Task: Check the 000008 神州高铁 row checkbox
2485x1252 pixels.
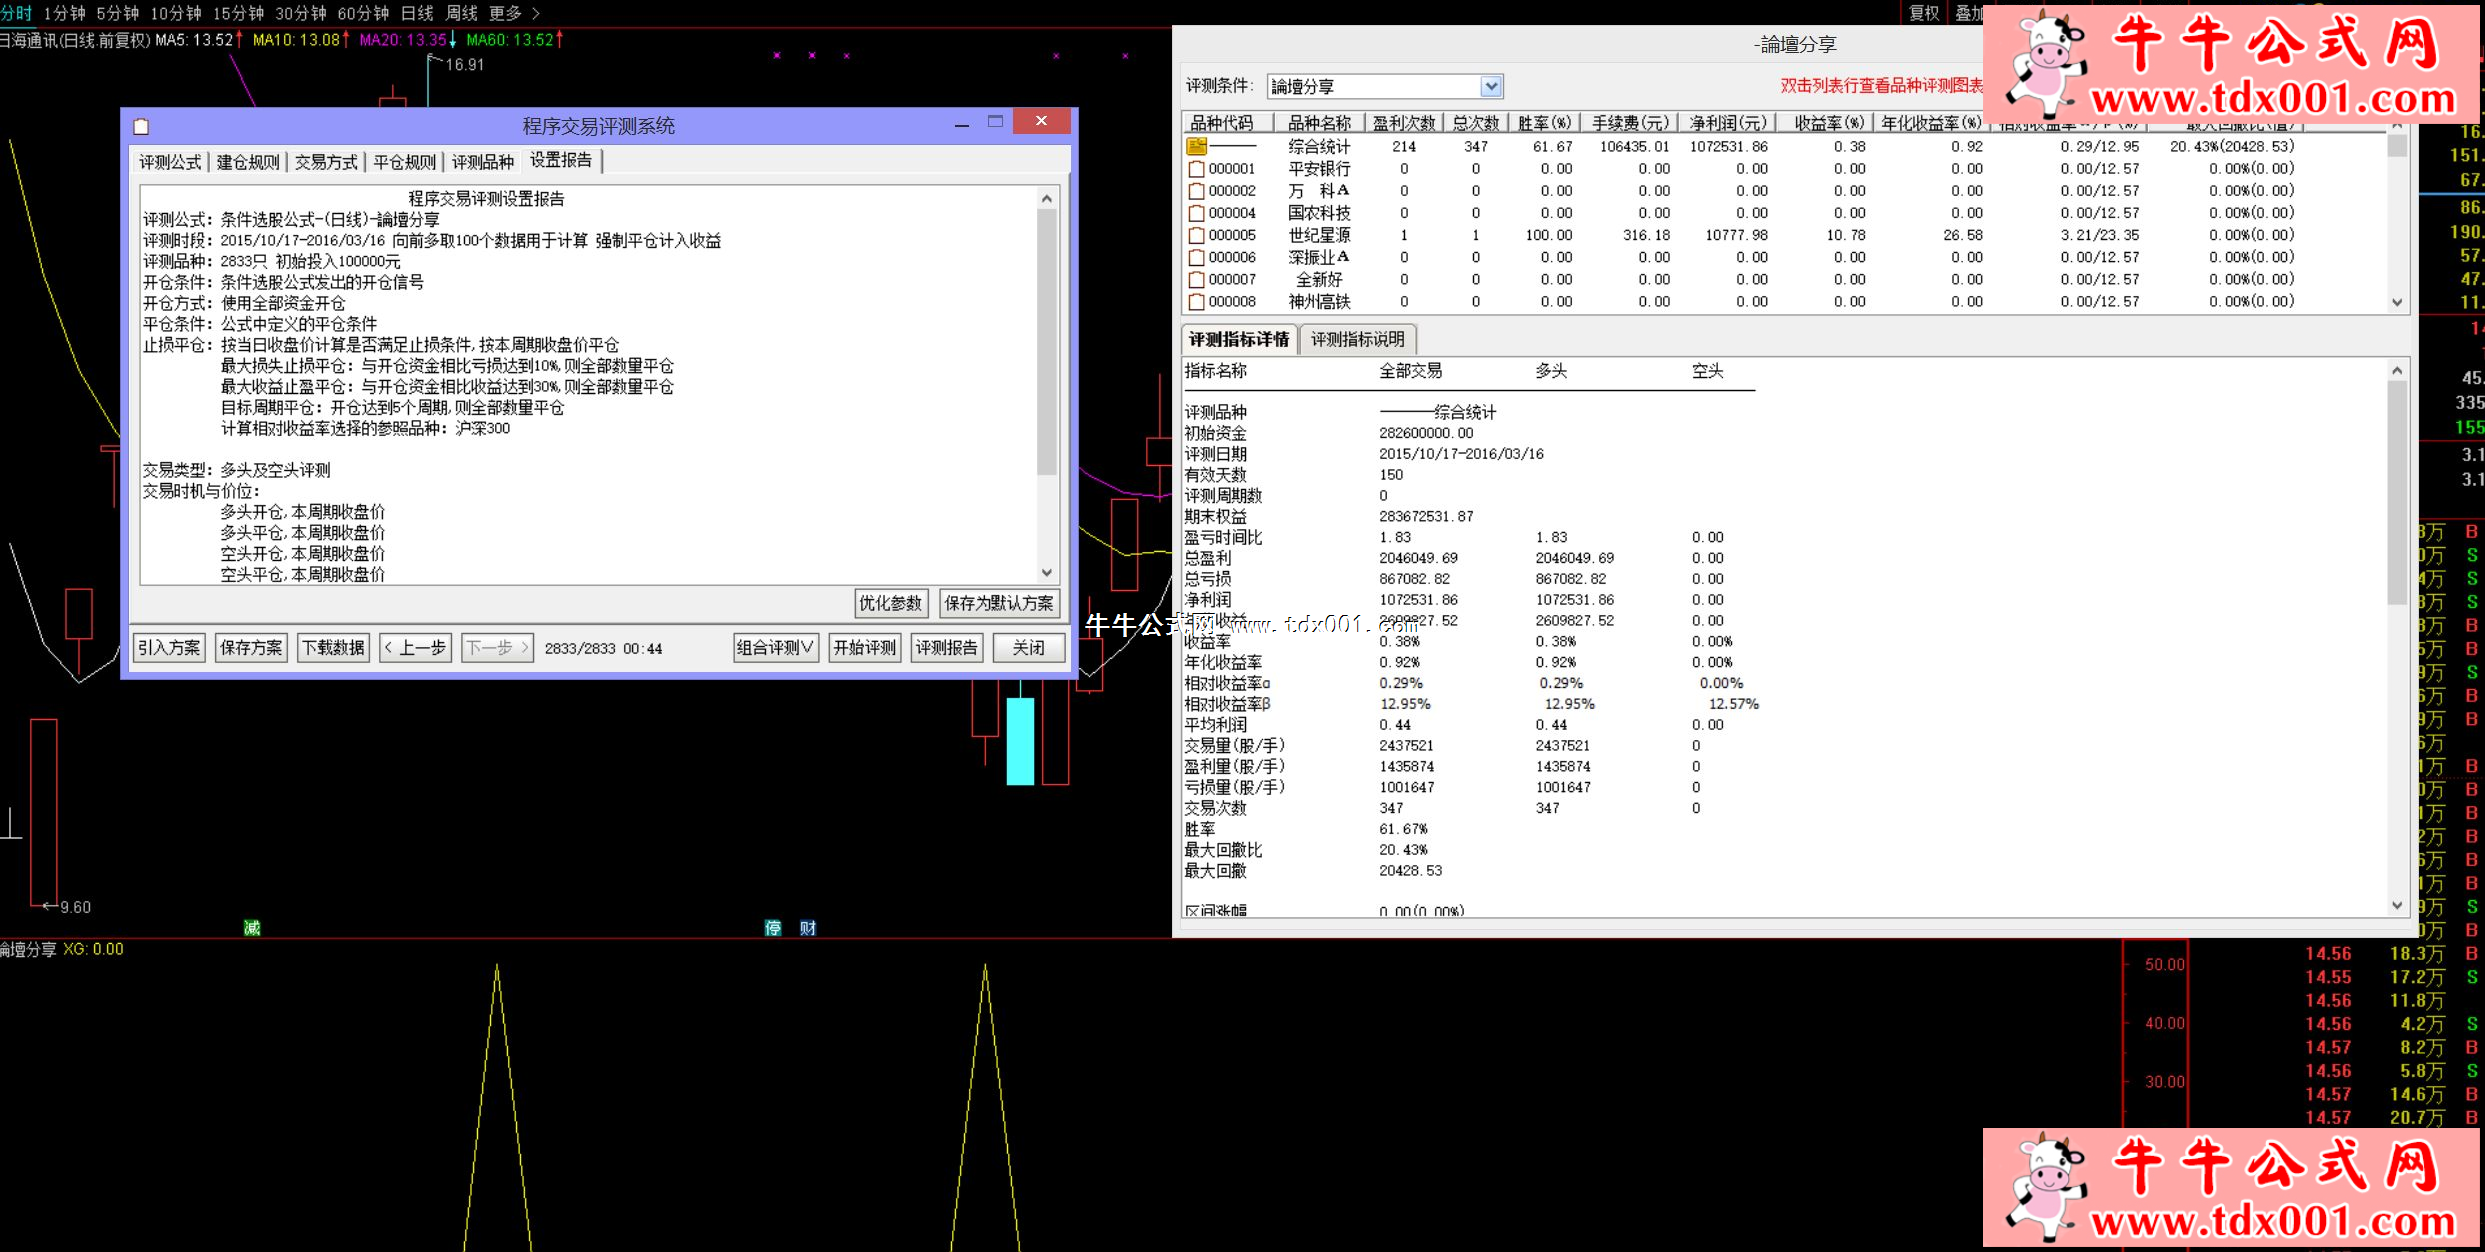Action: 1196,301
